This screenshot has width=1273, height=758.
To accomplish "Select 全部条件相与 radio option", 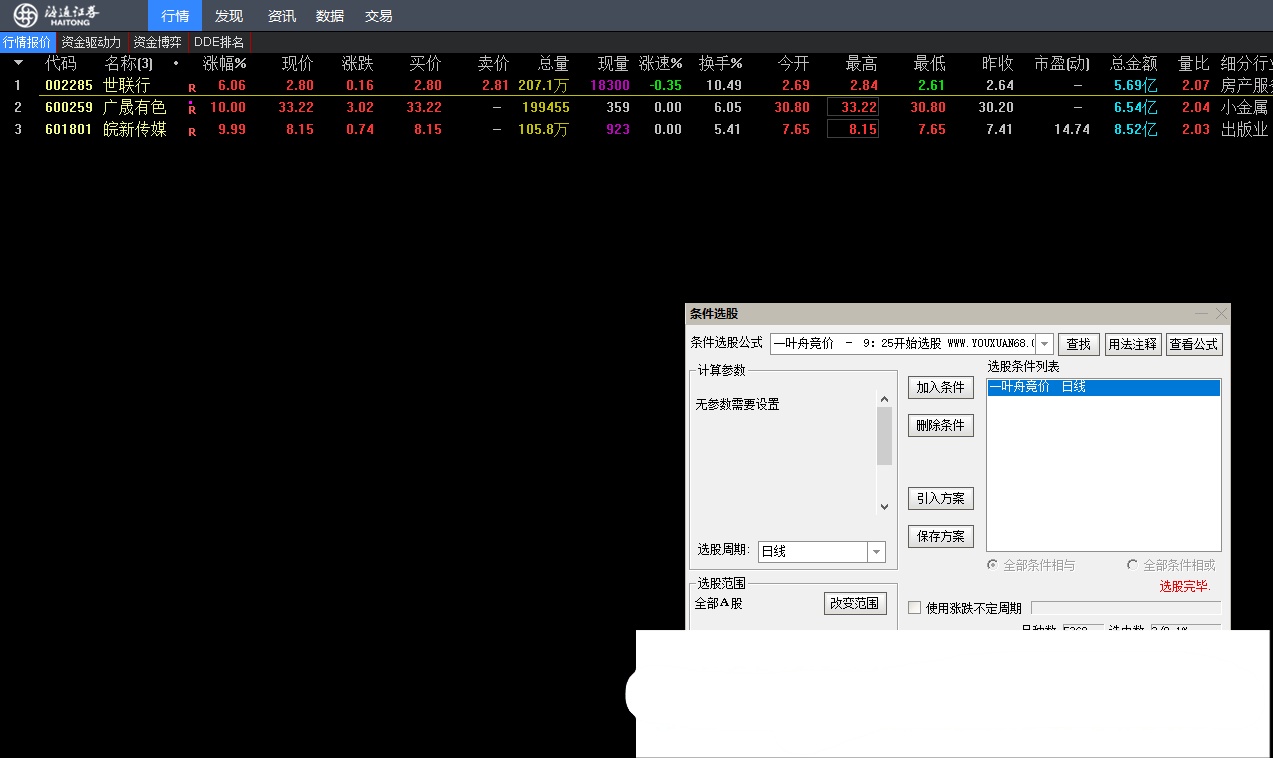I will click(992, 565).
